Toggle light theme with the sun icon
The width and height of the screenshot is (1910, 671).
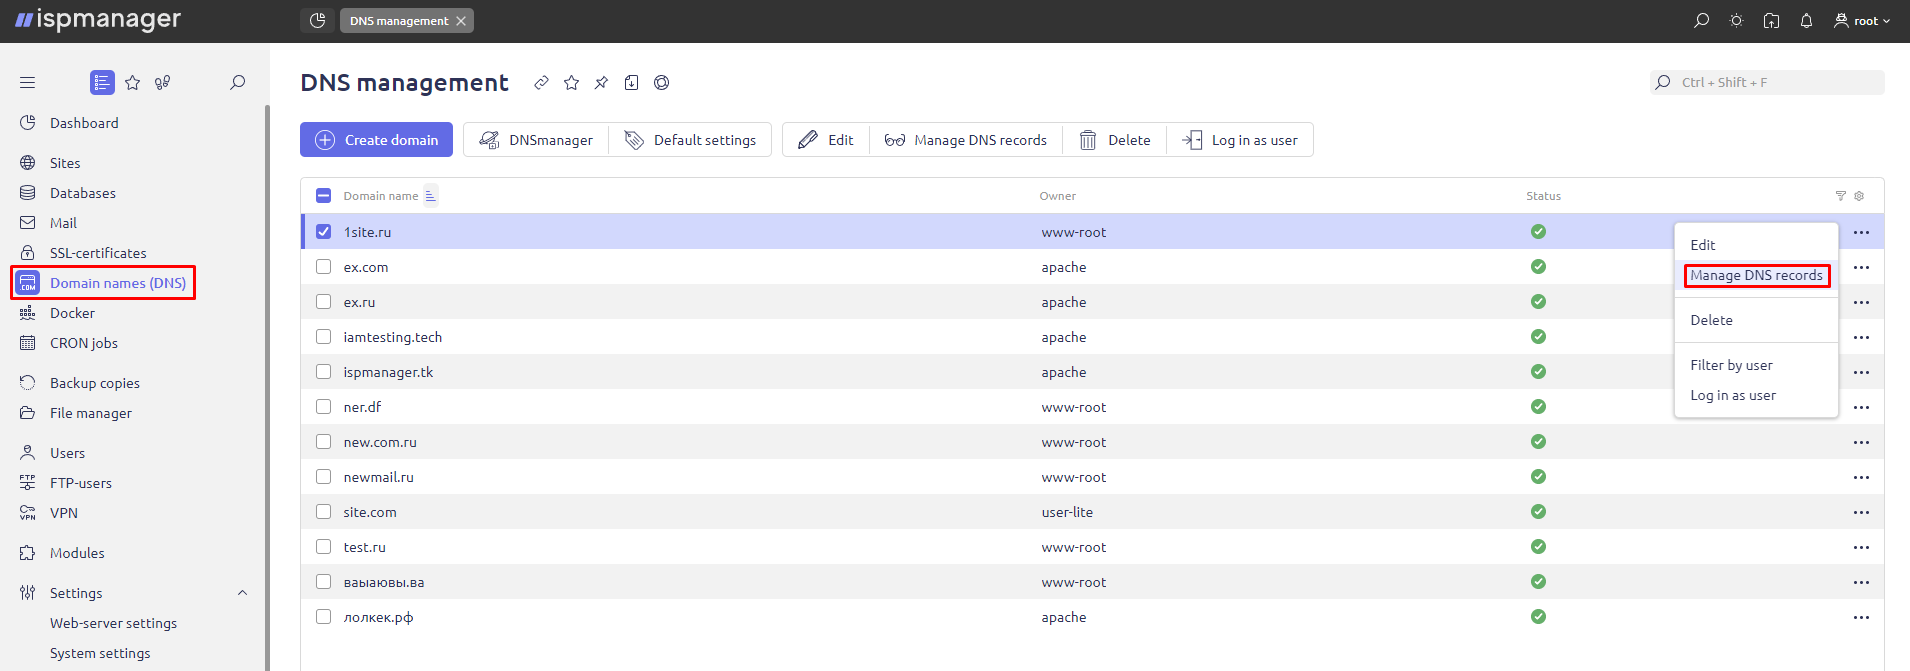pyautogui.click(x=1736, y=21)
